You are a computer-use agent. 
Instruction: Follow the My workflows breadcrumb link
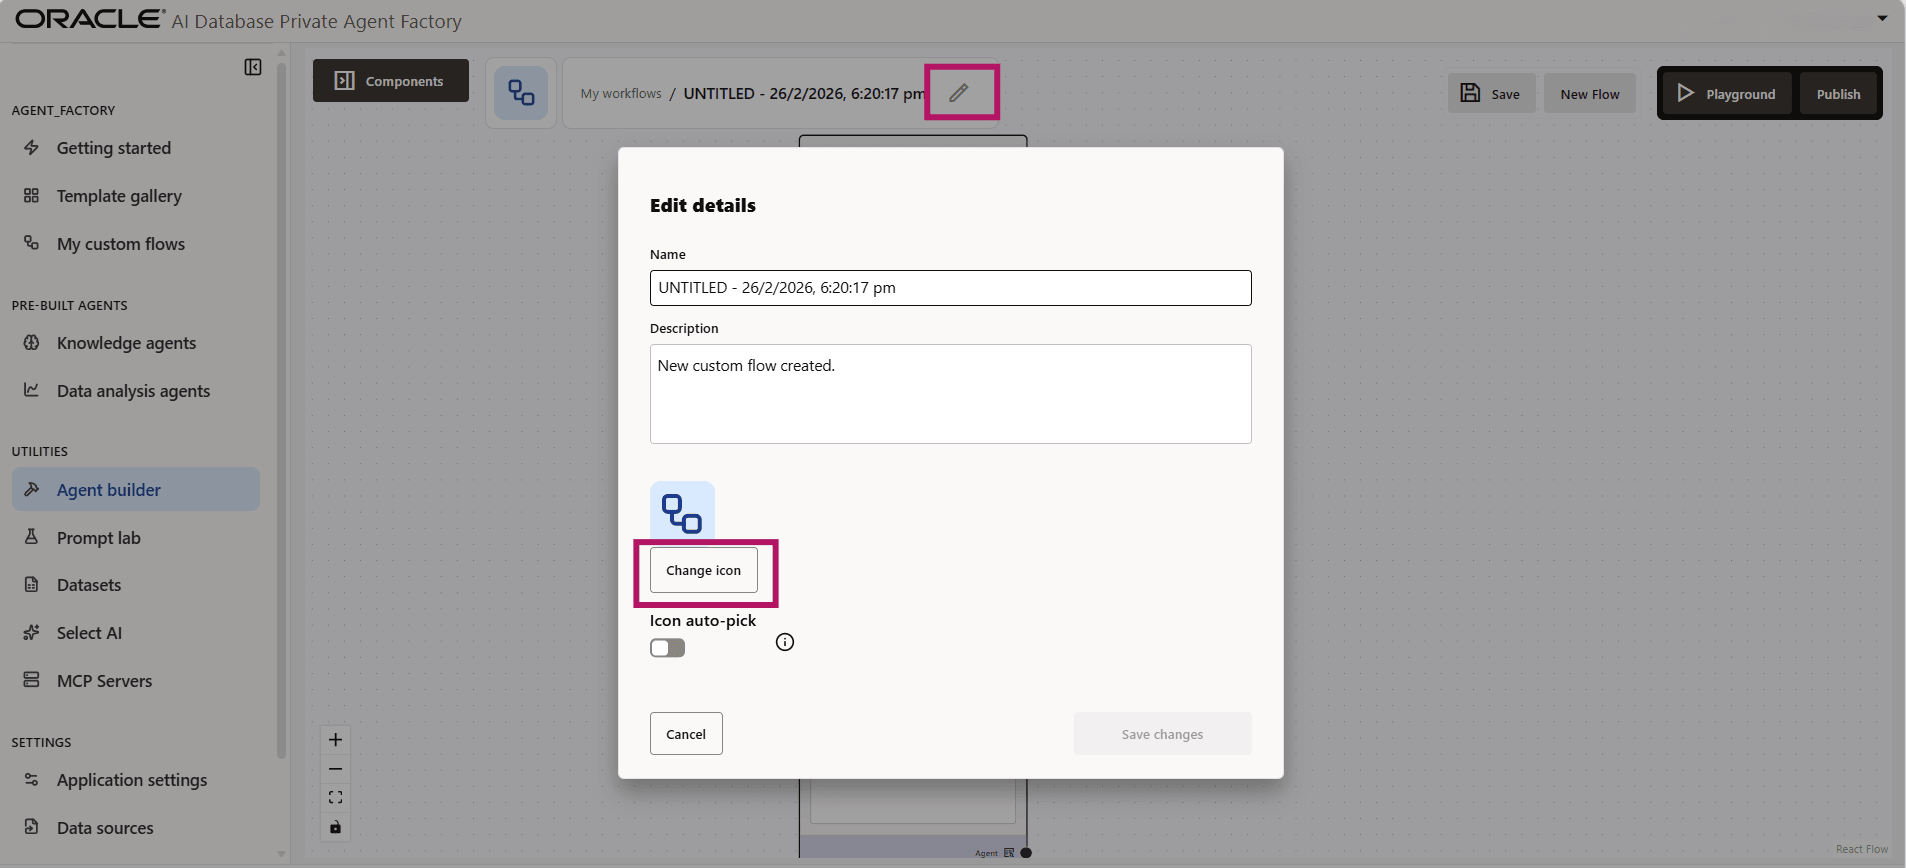click(x=621, y=94)
